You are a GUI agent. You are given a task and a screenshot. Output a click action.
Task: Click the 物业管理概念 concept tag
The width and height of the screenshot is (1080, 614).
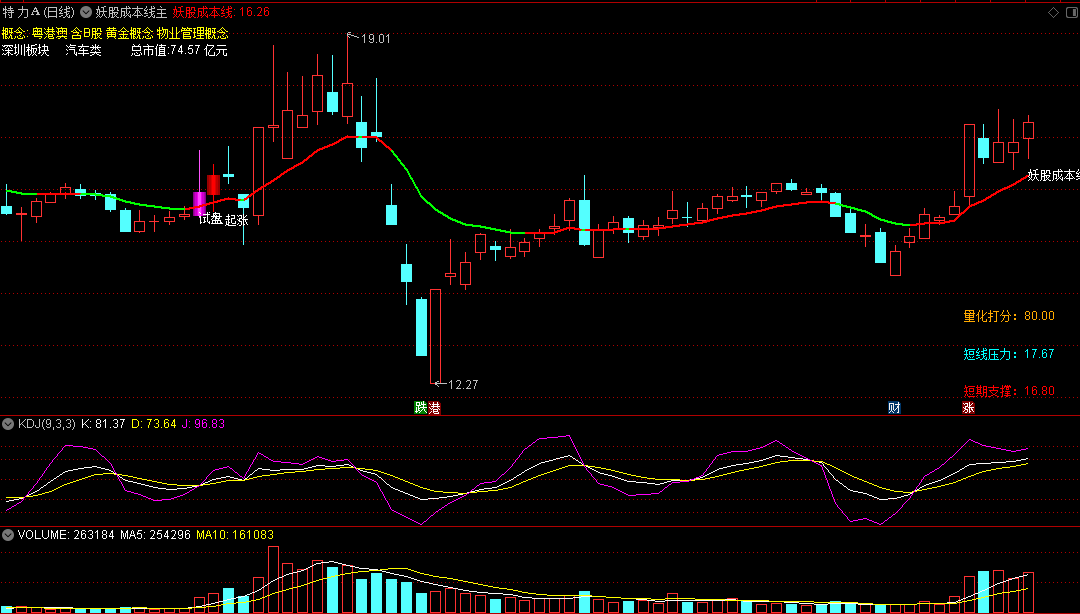click(x=192, y=33)
